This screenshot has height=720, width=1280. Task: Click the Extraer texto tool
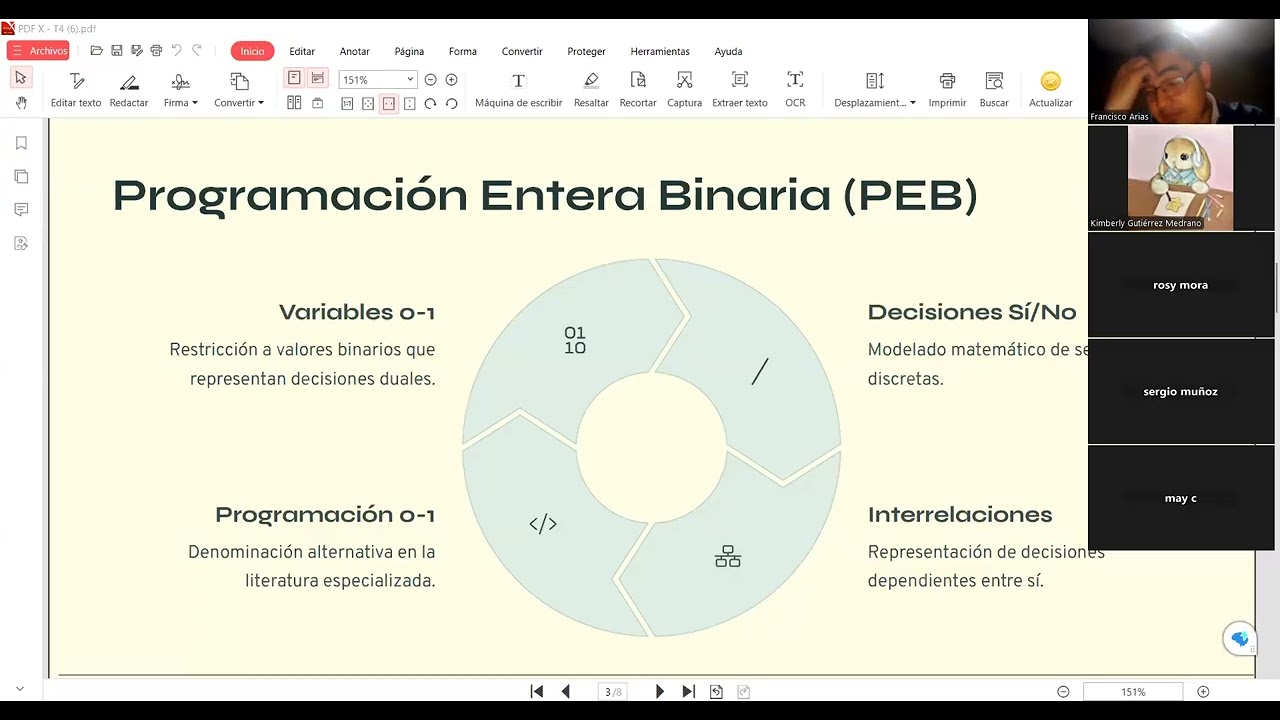click(x=740, y=90)
